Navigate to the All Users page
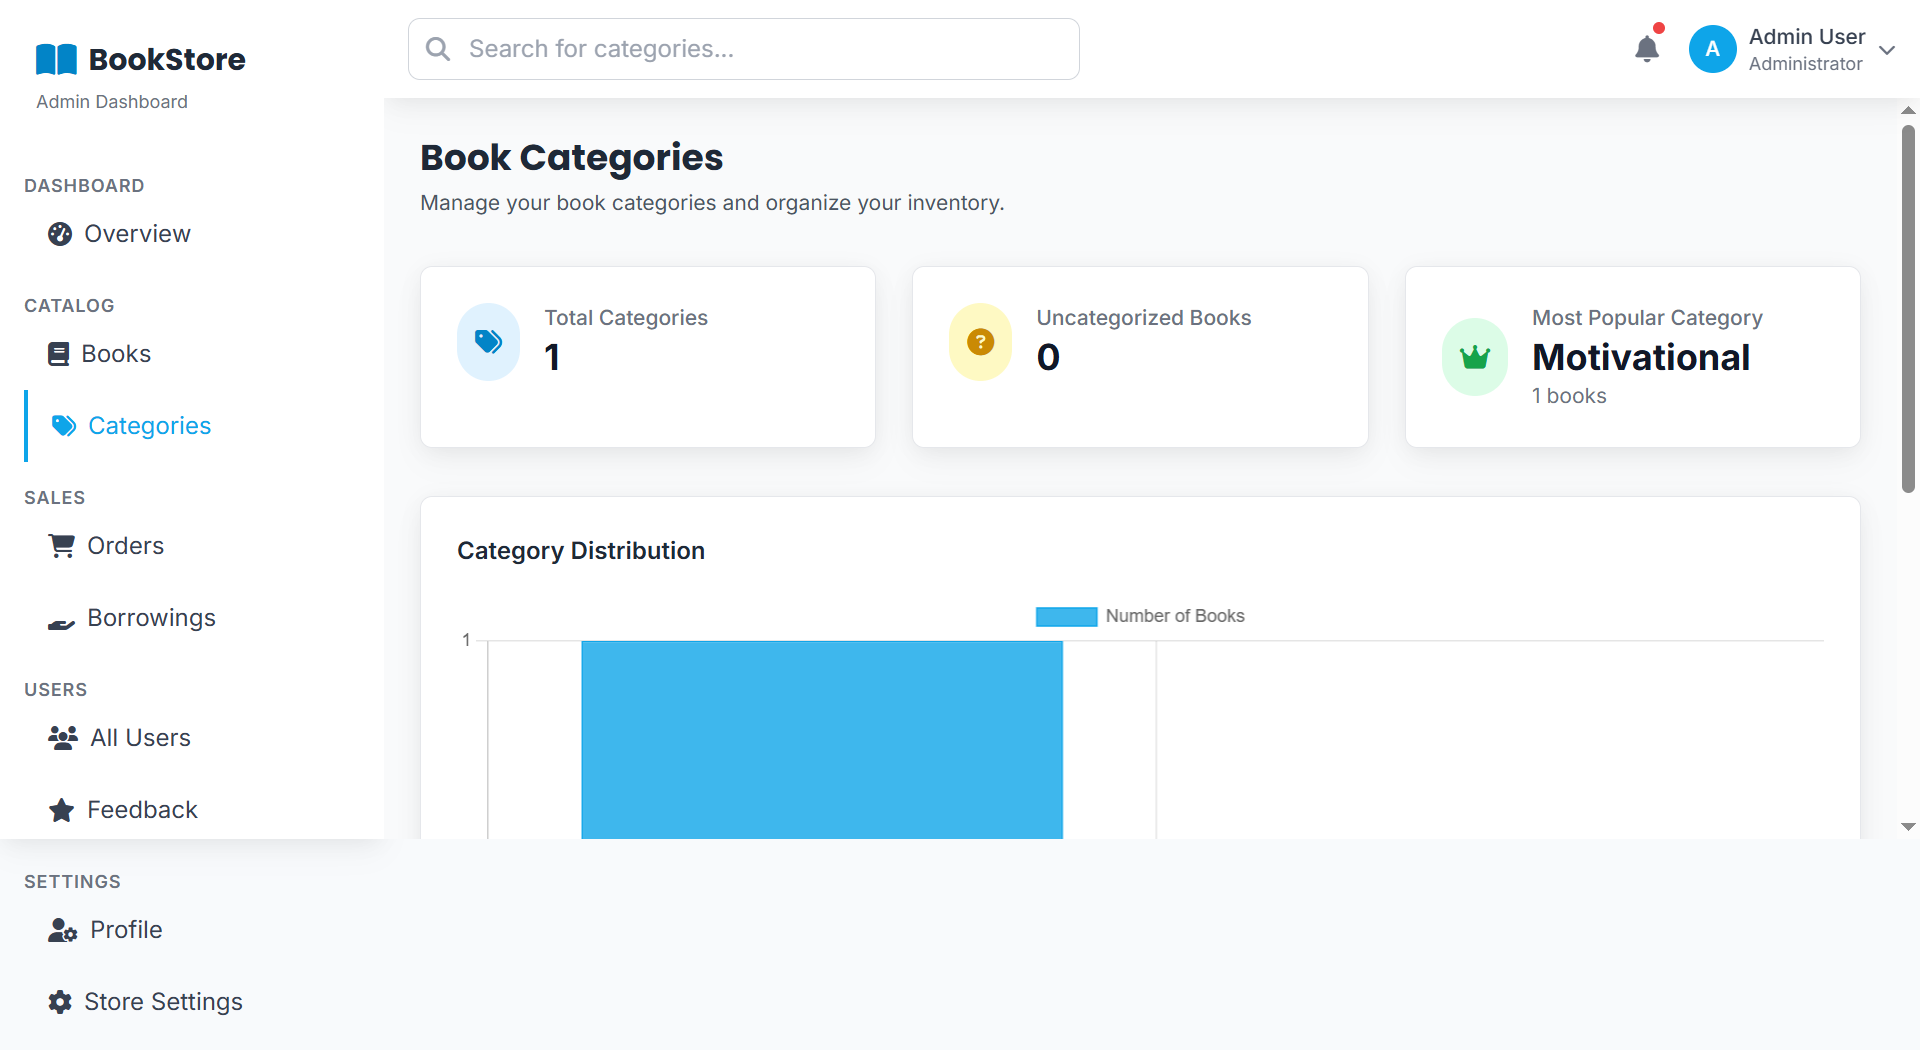The width and height of the screenshot is (1920, 1050). click(140, 738)
